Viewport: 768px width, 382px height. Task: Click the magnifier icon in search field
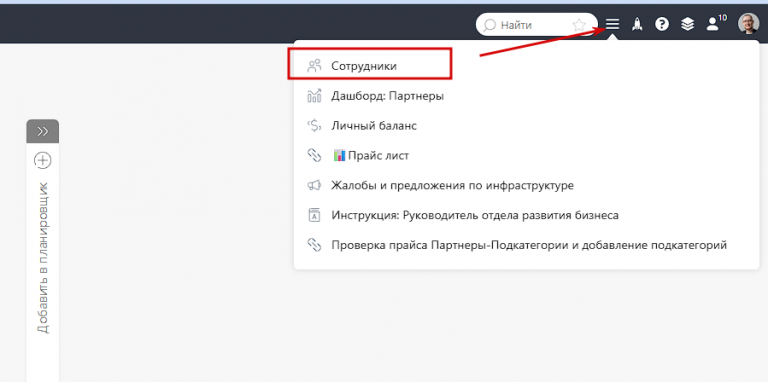489,25
